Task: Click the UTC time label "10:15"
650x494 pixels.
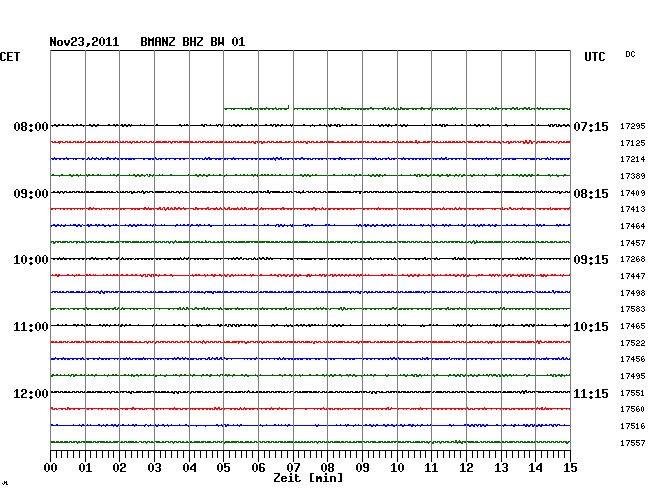Action: pos(591,327)
